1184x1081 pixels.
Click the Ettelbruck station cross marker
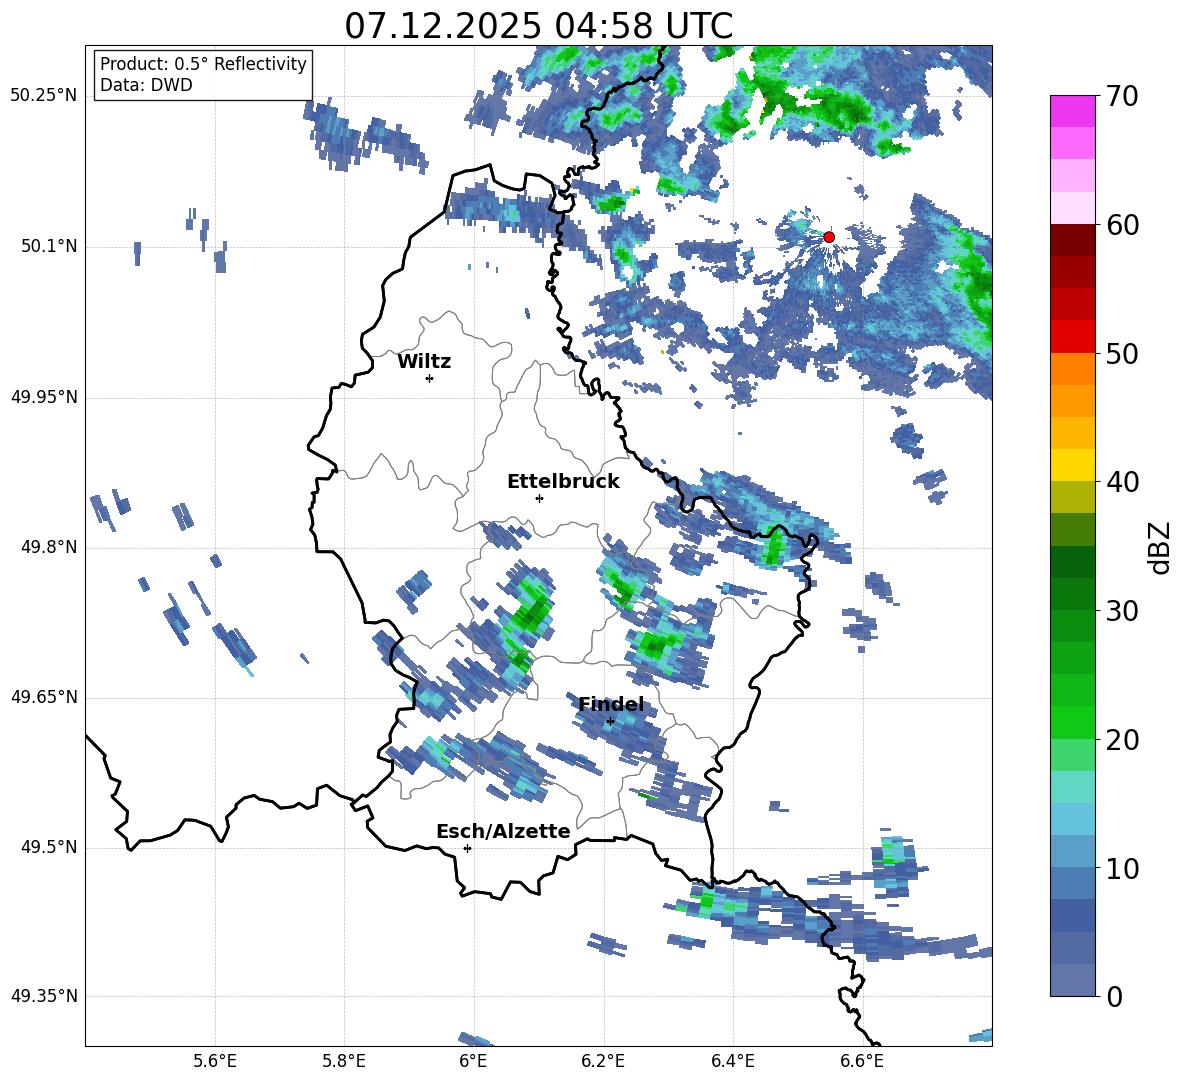pos(539,498)
